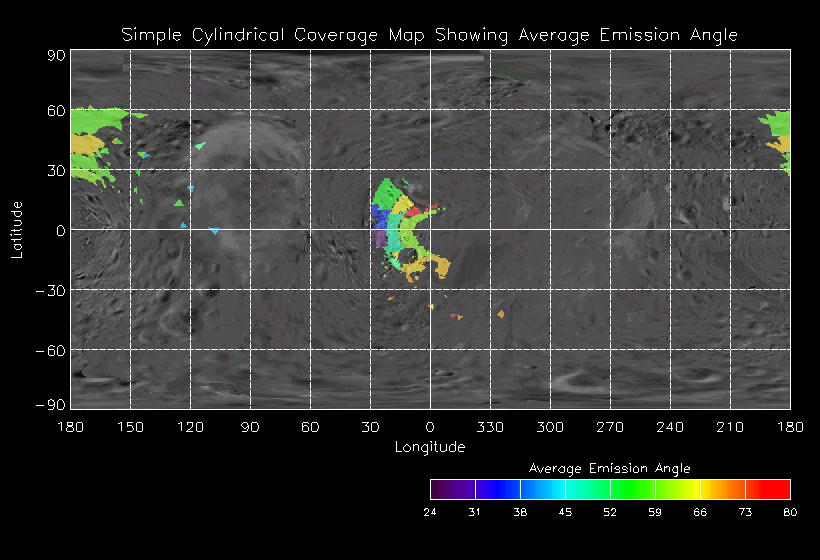Click the 330 longitude tick label
The width and height of the screenshot is (820, 560).
[490, 427]
